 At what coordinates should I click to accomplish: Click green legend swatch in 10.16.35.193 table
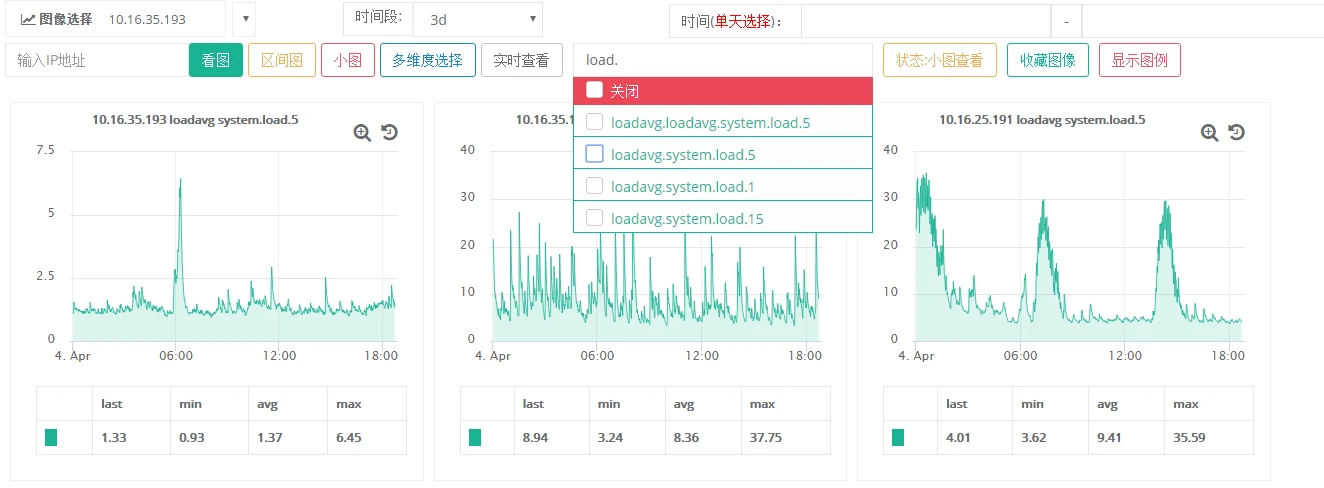click(51, 437)
